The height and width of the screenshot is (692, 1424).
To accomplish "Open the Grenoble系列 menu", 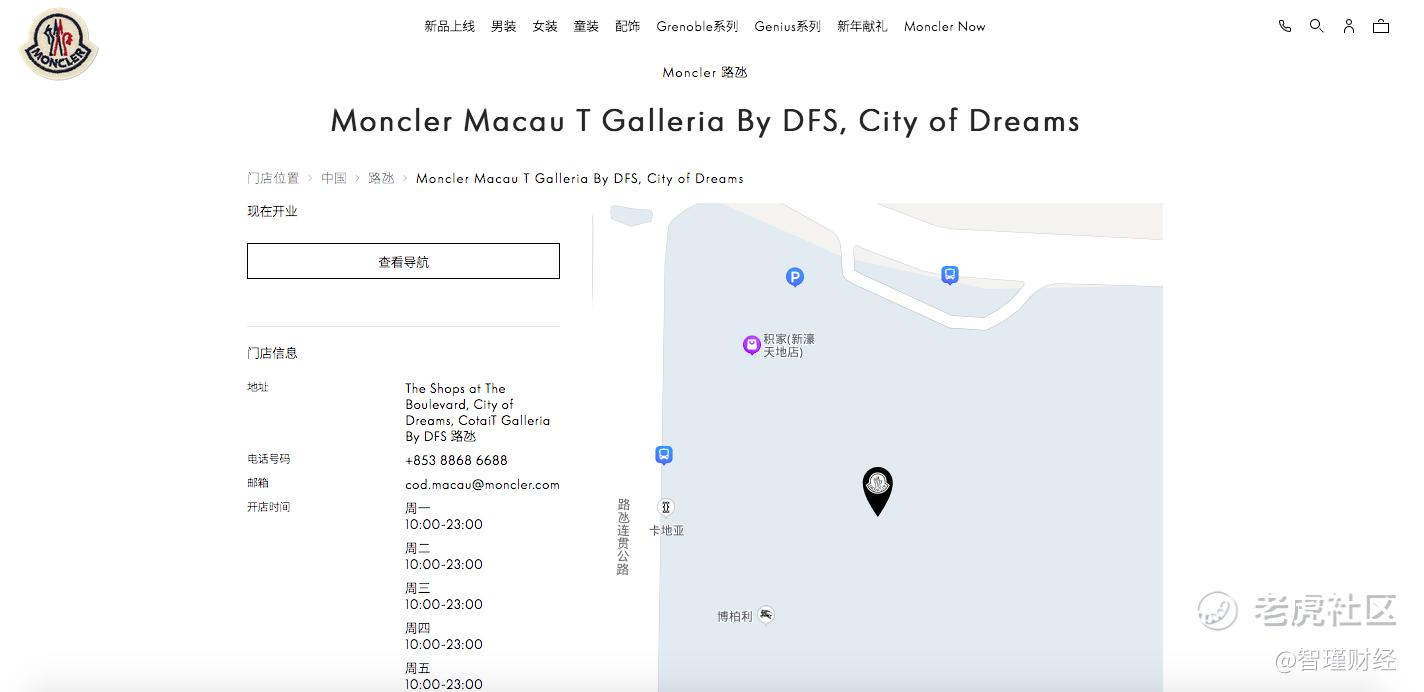I will (697, 26).
